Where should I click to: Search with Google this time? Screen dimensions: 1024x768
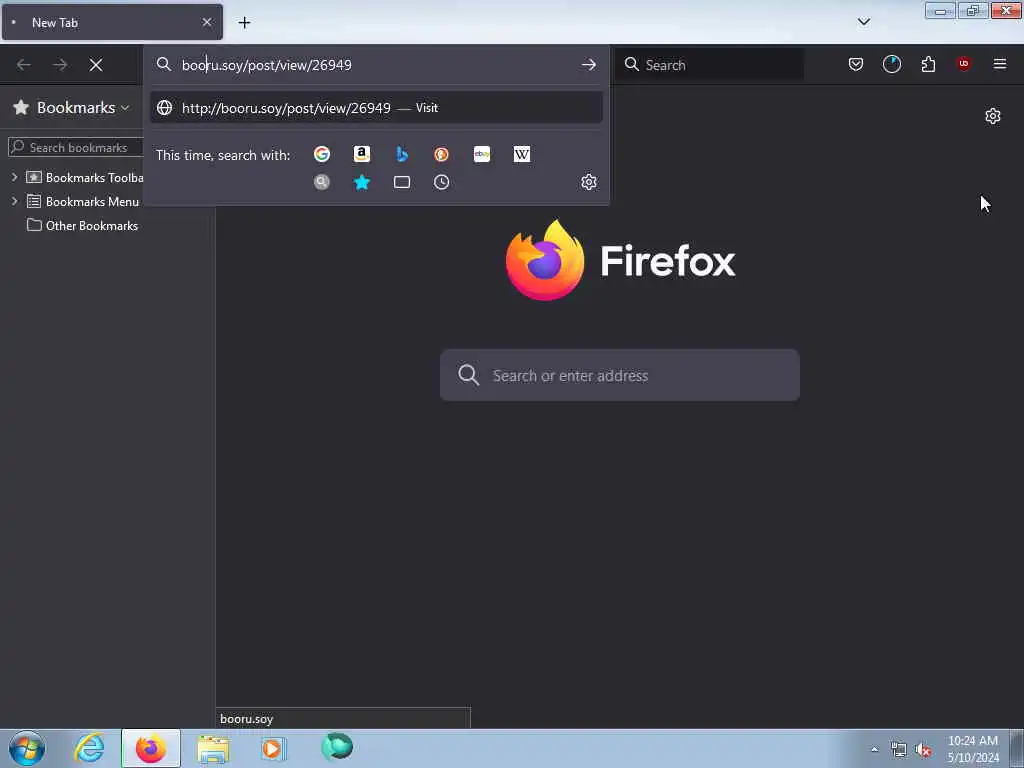click(x=322, y=154)
